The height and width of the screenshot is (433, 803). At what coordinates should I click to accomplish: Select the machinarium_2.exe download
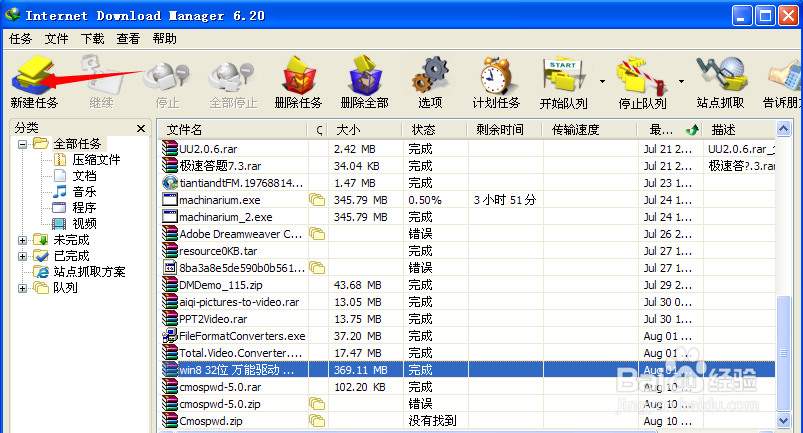coord(467,217)
